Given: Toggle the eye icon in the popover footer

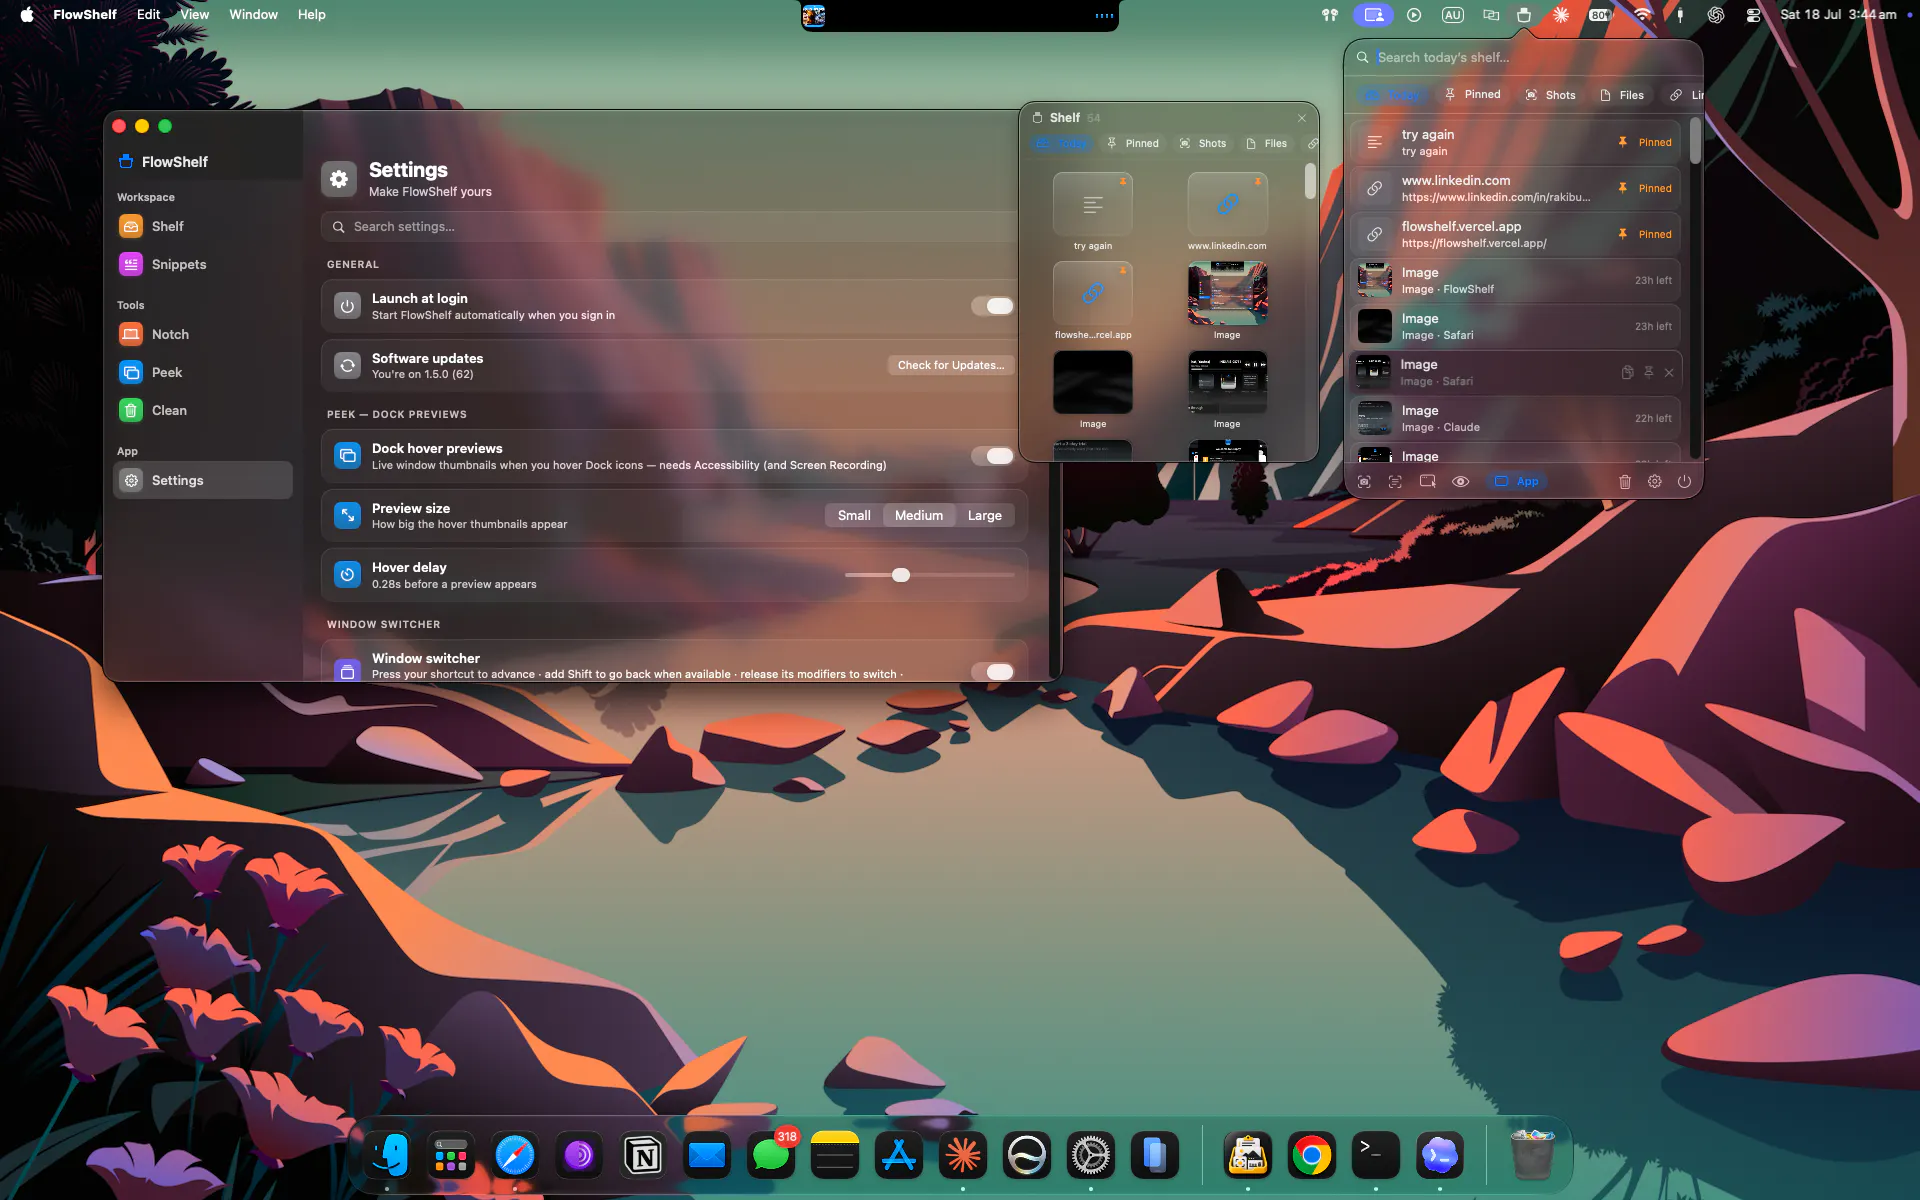Looking at the screenshot, I should [x=1461, y=482].
